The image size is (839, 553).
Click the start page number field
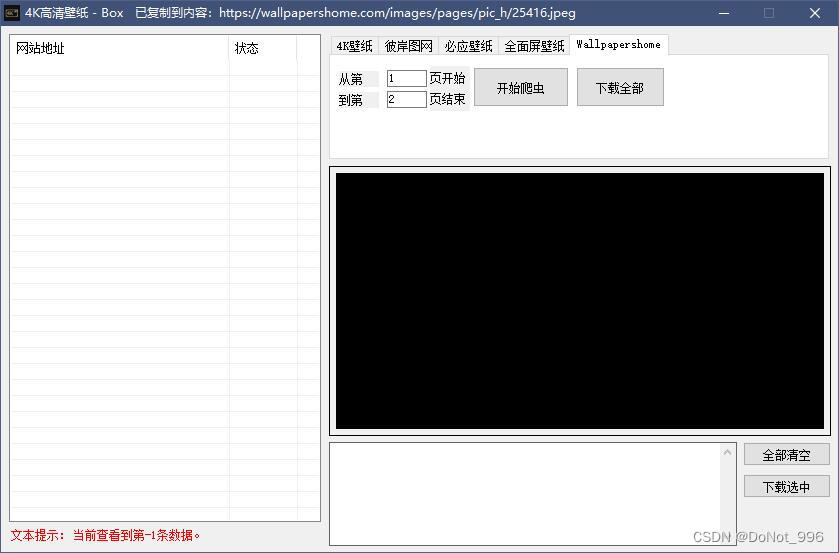coord(407,79)
